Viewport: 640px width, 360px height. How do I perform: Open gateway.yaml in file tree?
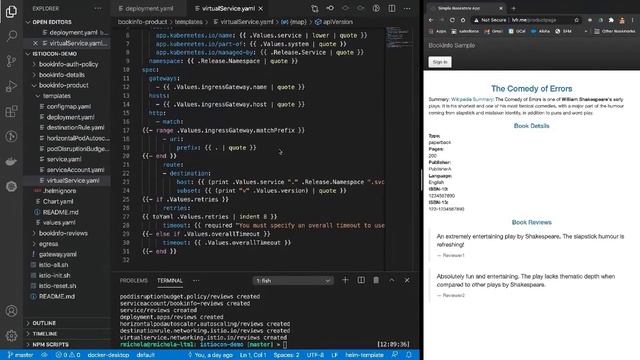coord(57,255)
